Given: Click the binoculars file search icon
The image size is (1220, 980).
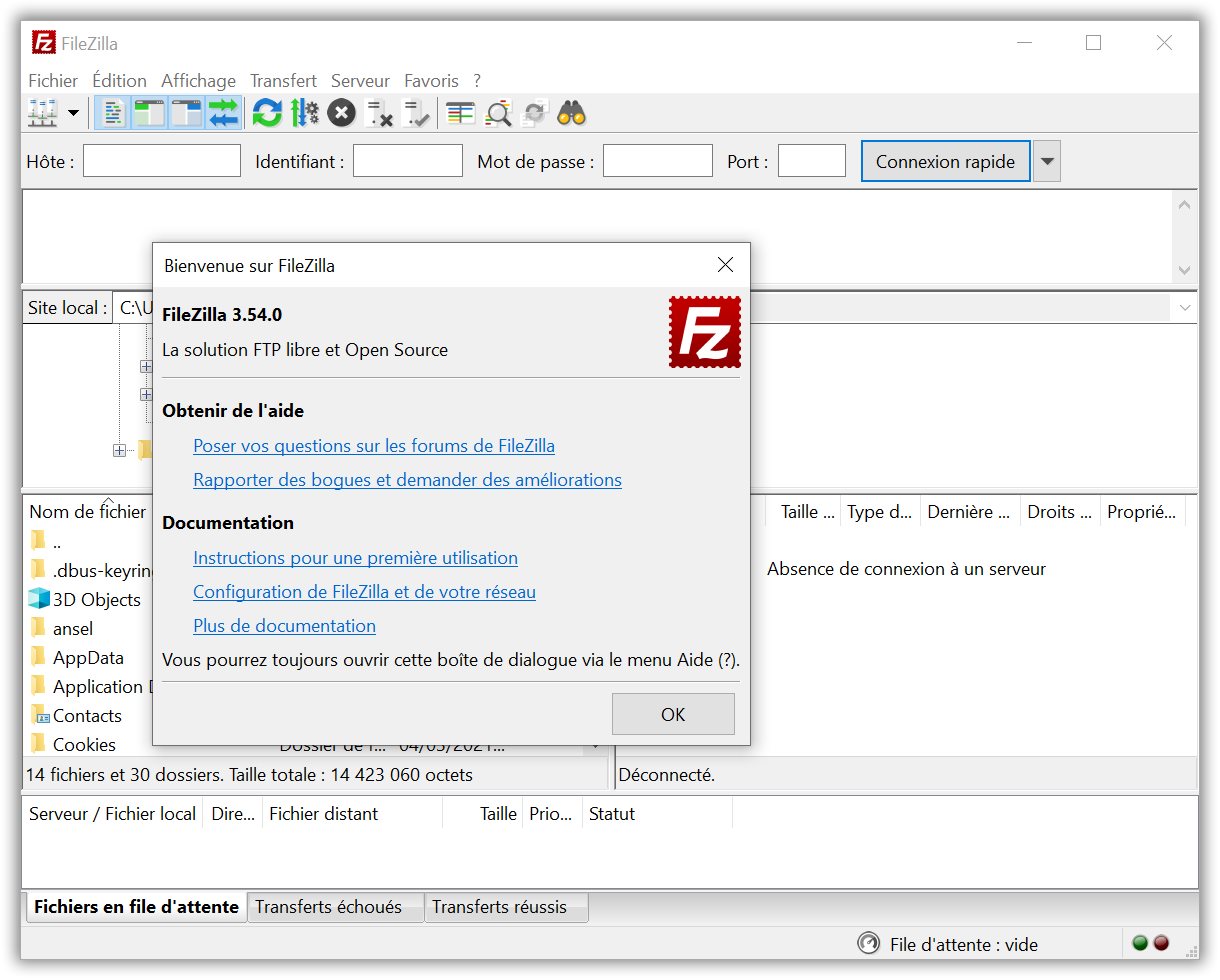Looking at the screenshot, I should point(571,113).
